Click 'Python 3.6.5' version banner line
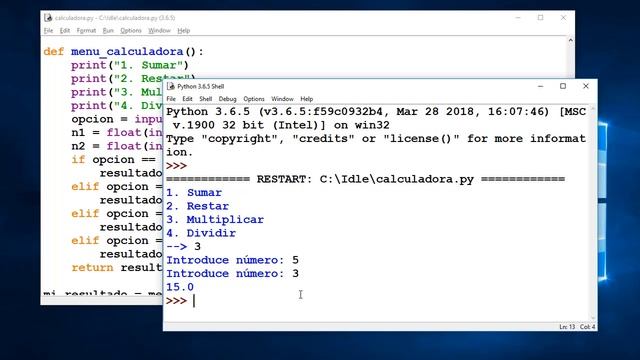This screenshot has height=360, width=640. [376, 112]
